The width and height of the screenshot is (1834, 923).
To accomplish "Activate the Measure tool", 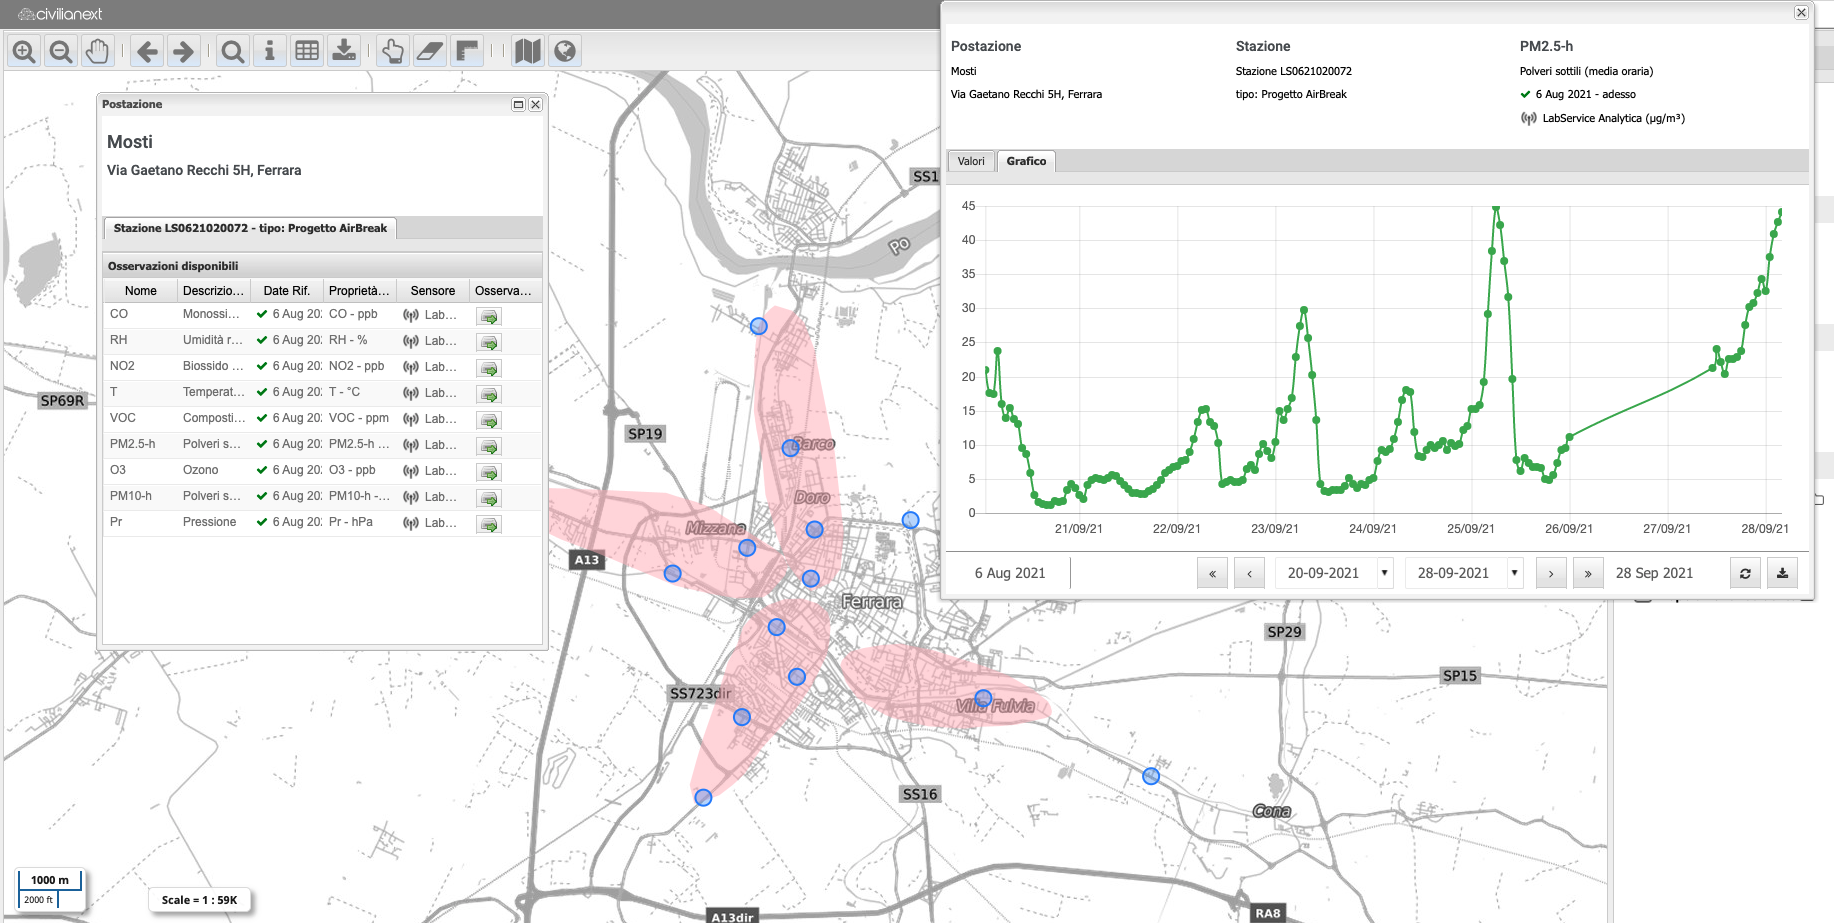I will (467, 51).
